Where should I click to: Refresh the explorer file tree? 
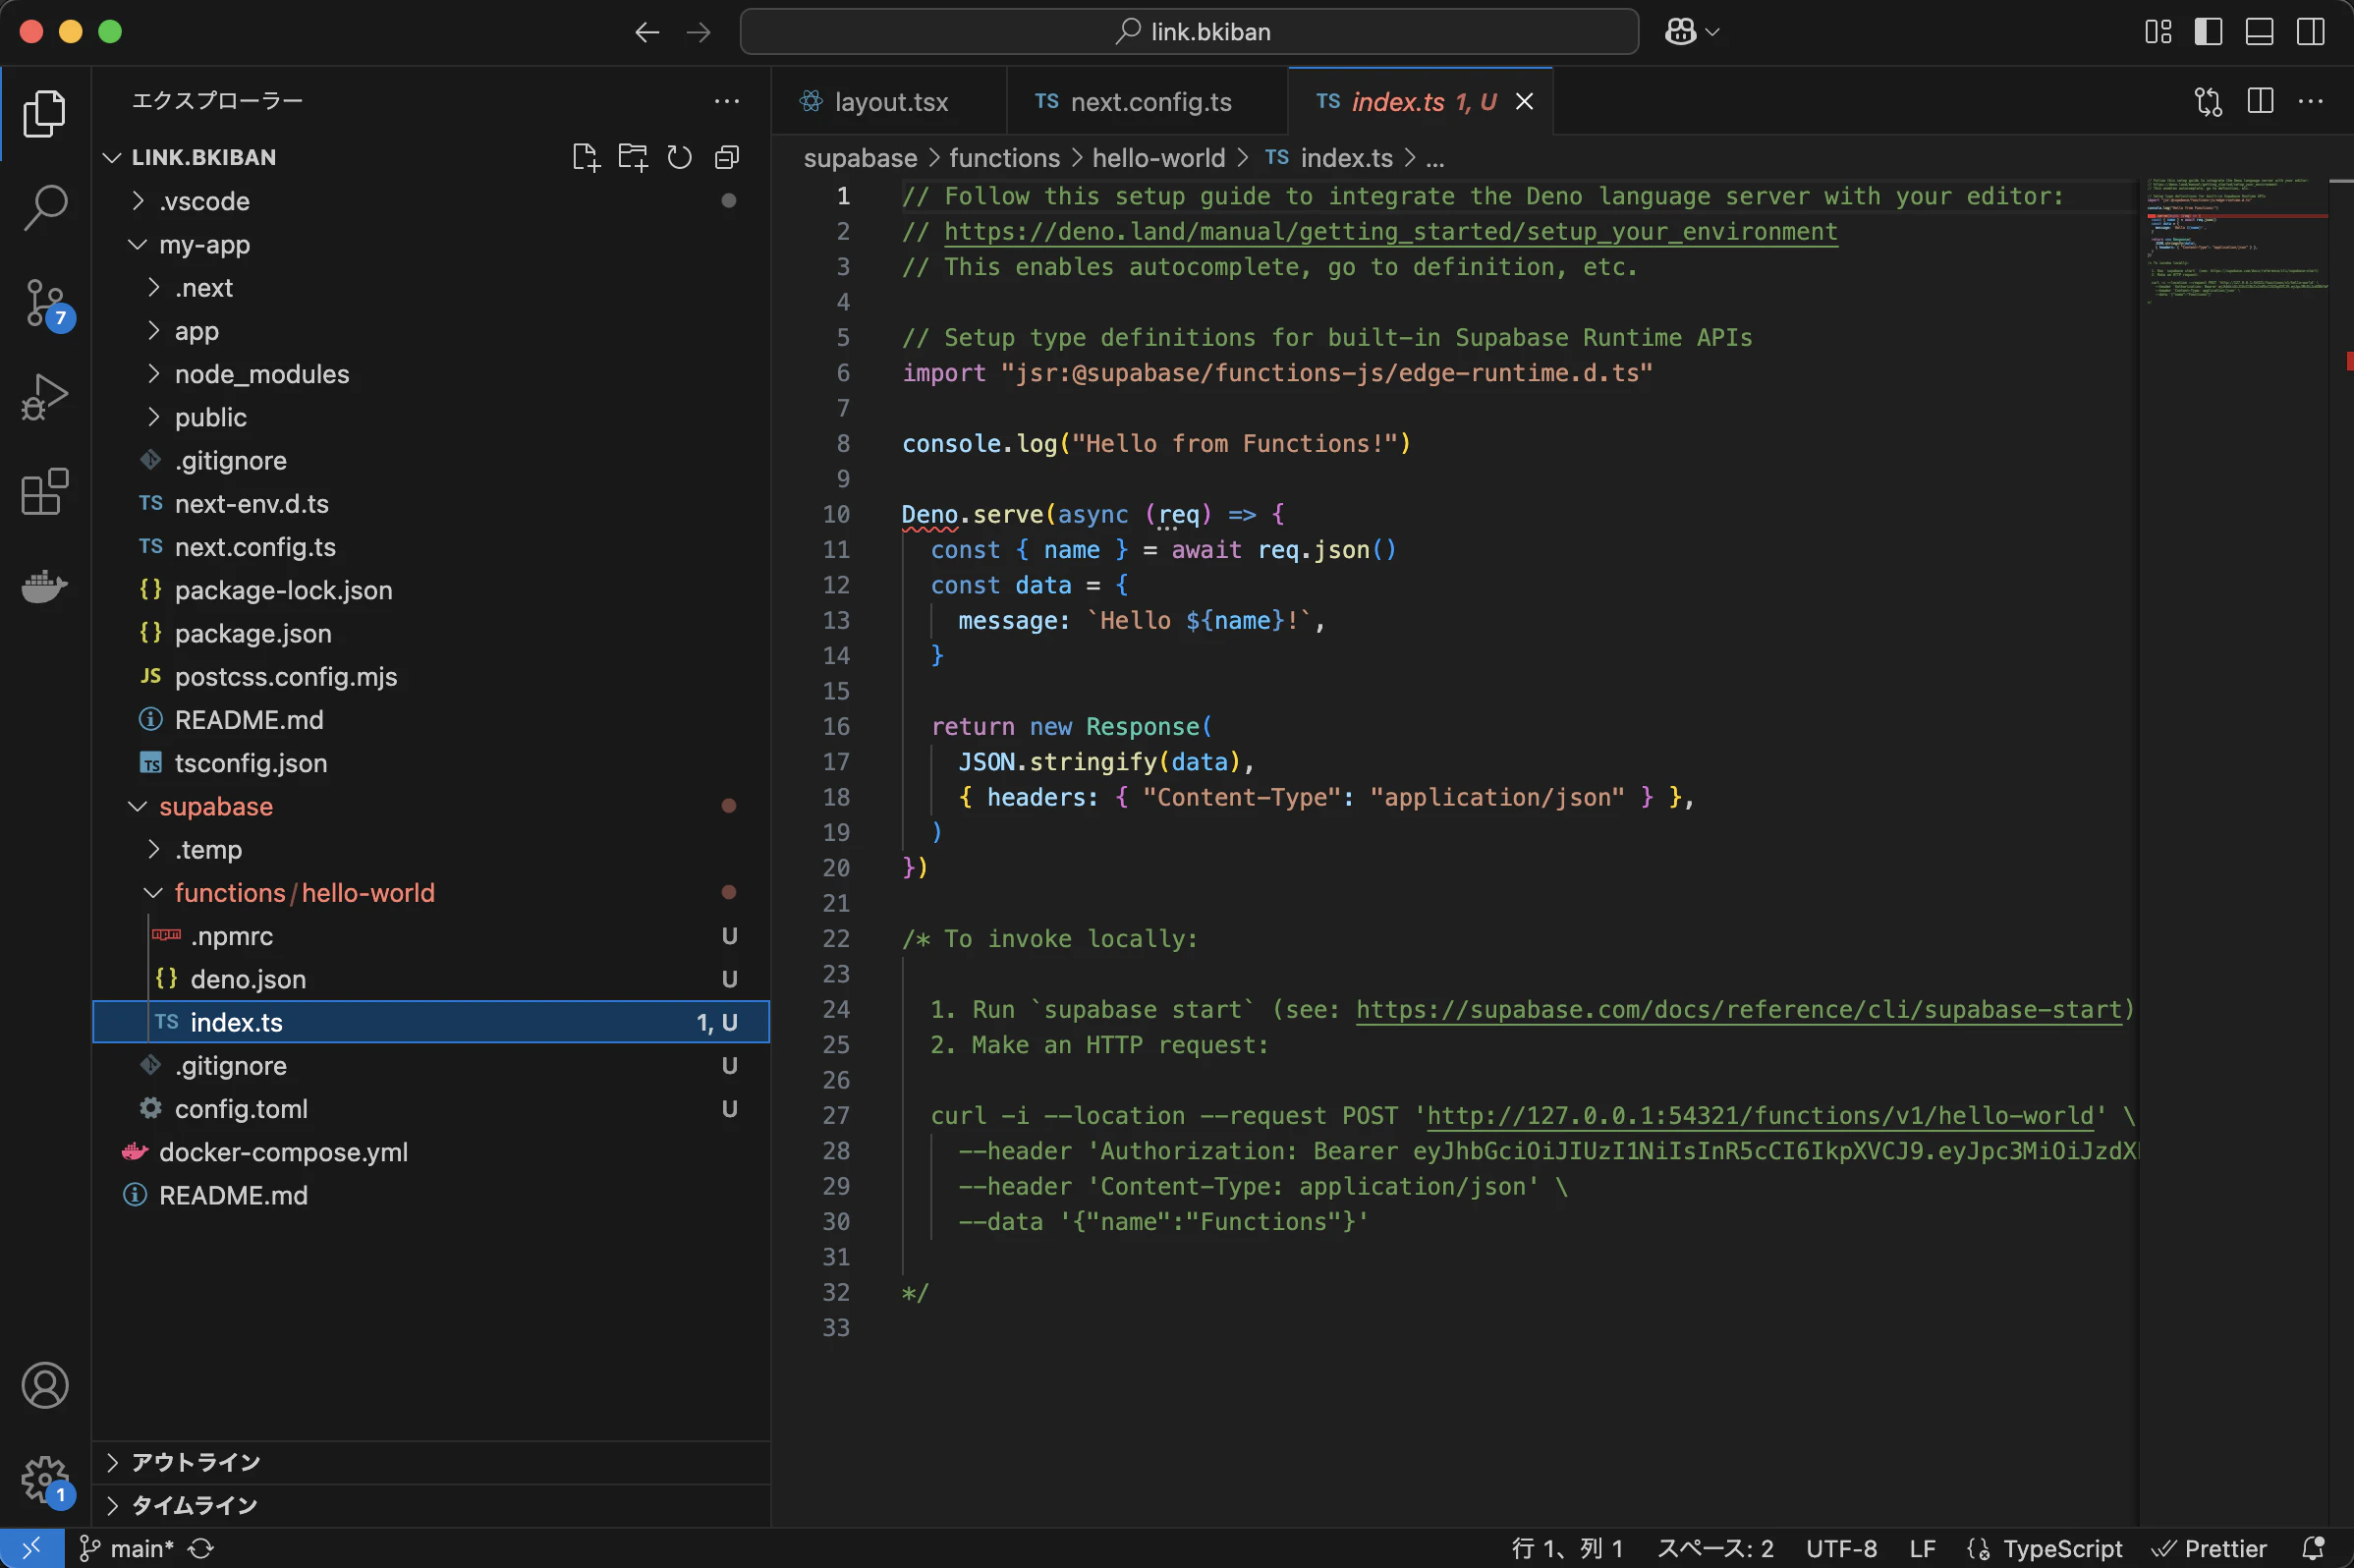tap(680, 157)
